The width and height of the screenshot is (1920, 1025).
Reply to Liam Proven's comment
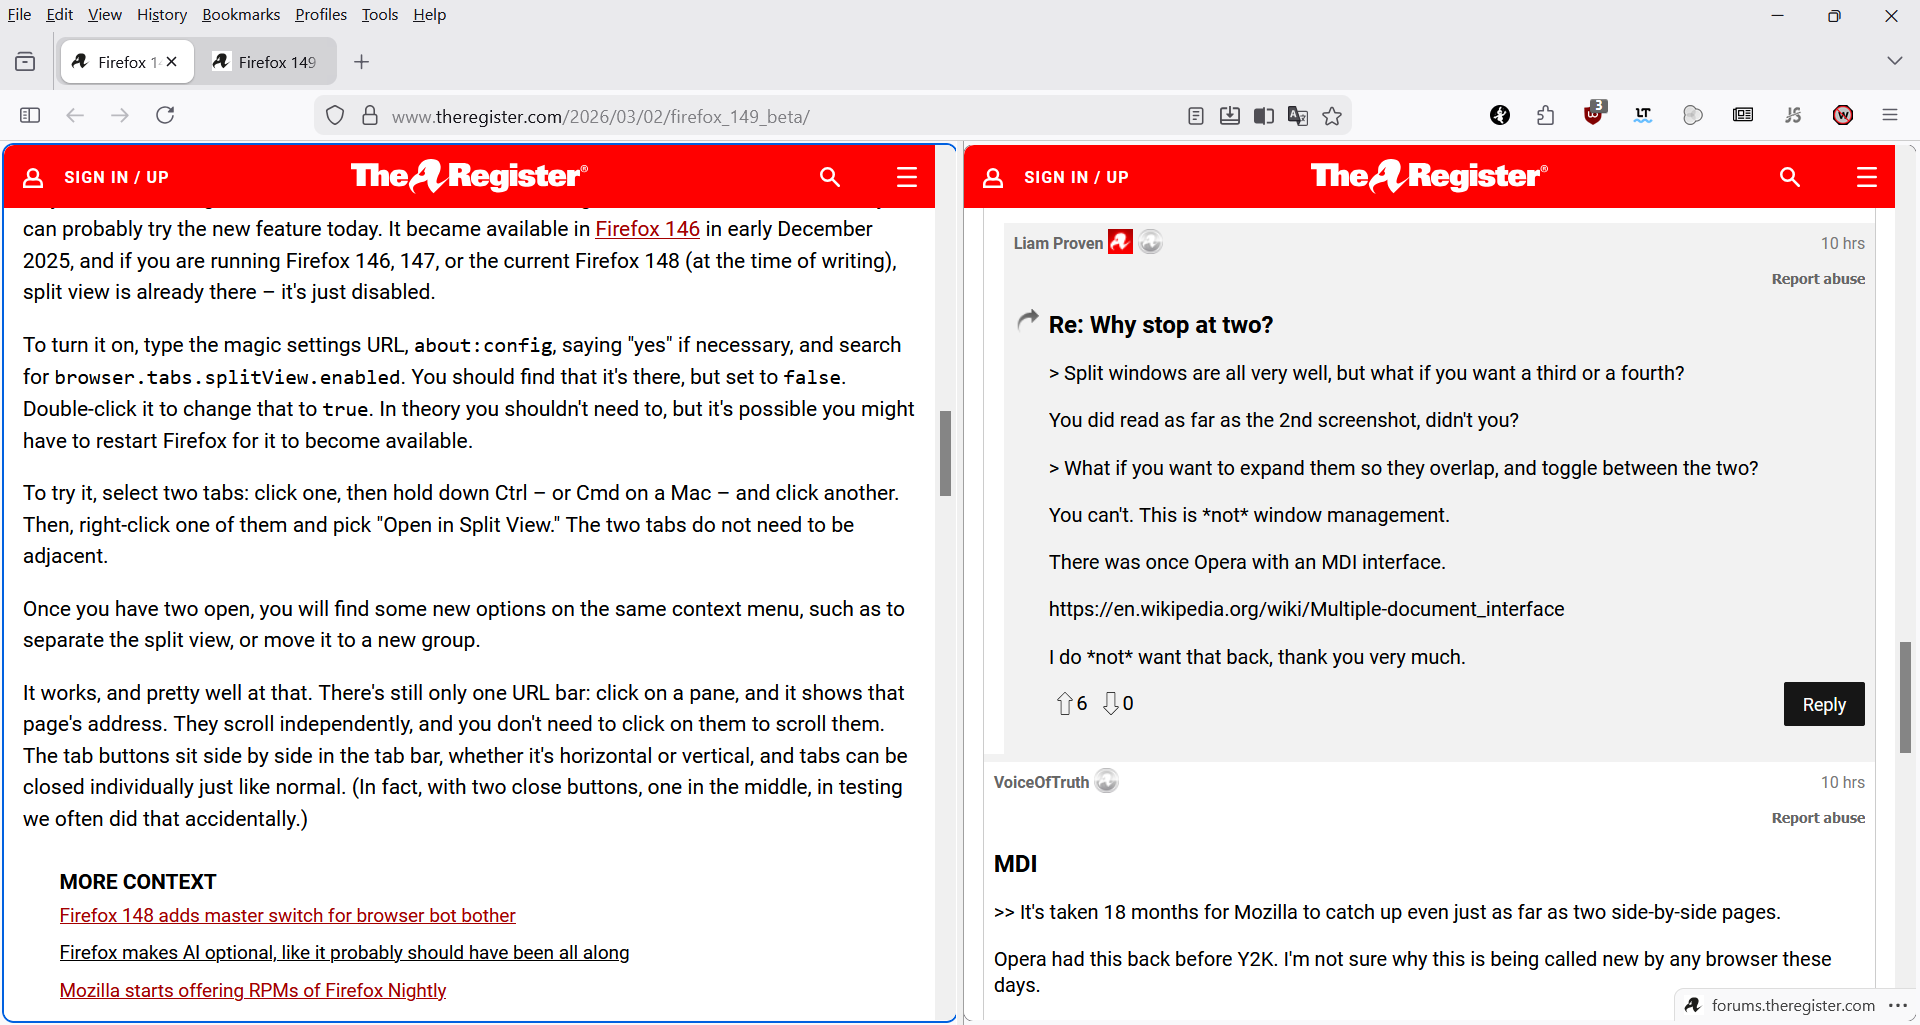pyautogui.click(x=1823, y=704)
